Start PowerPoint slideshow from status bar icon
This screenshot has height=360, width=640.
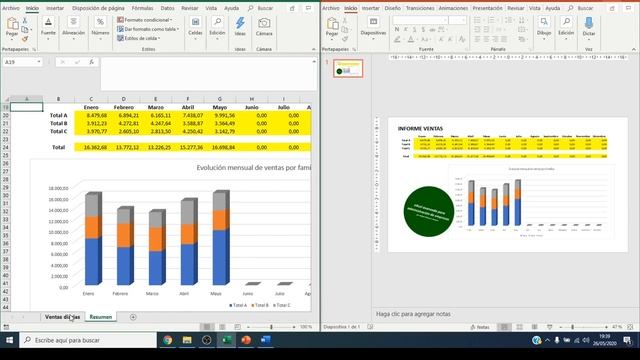point(550,327)
